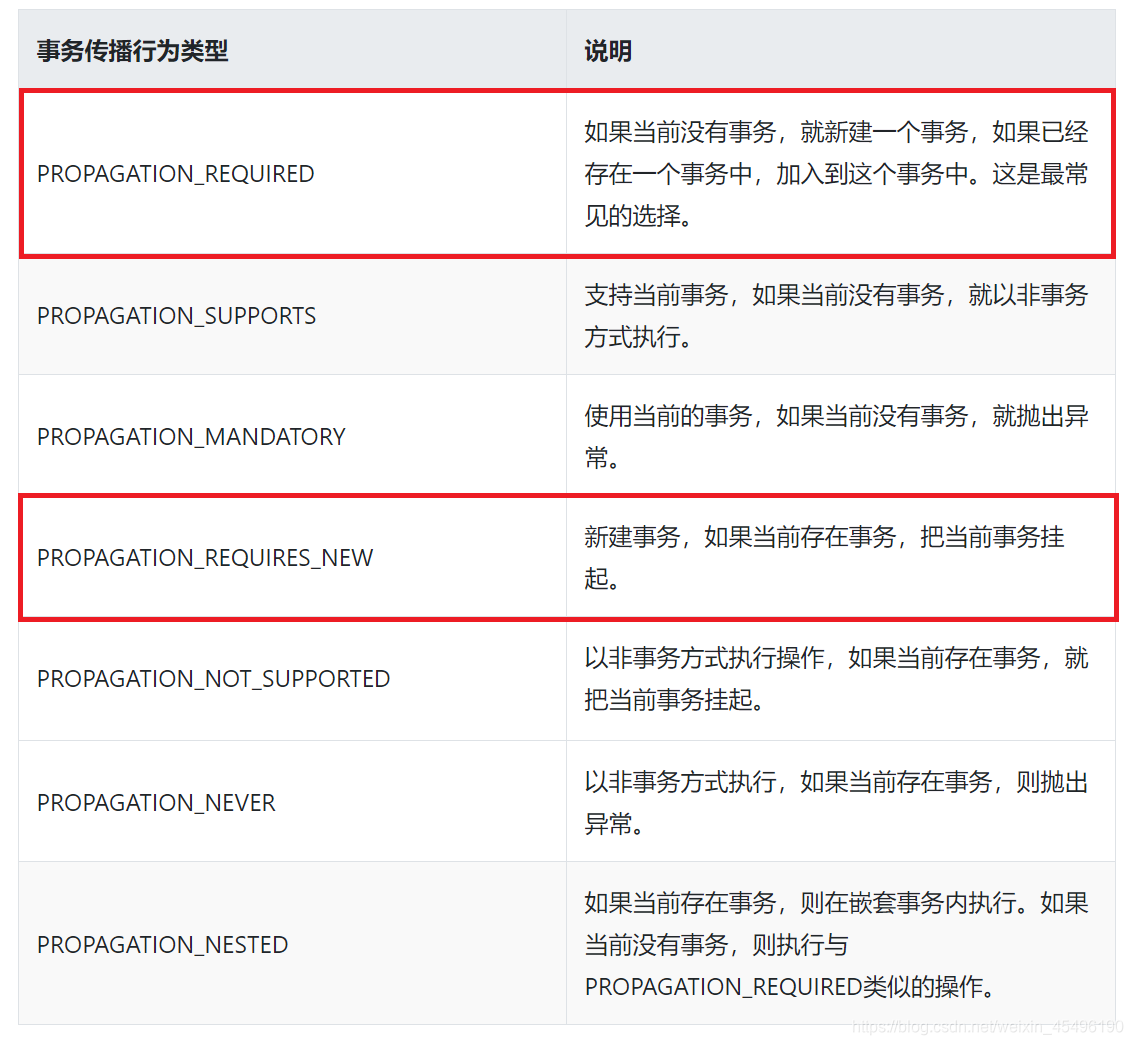The height and width of the screenshot is (1045, 1133).
Task: Click description 以非事务方式执行，如果当前存在事务，则抛出异常
Action: (x=836, y=802)
